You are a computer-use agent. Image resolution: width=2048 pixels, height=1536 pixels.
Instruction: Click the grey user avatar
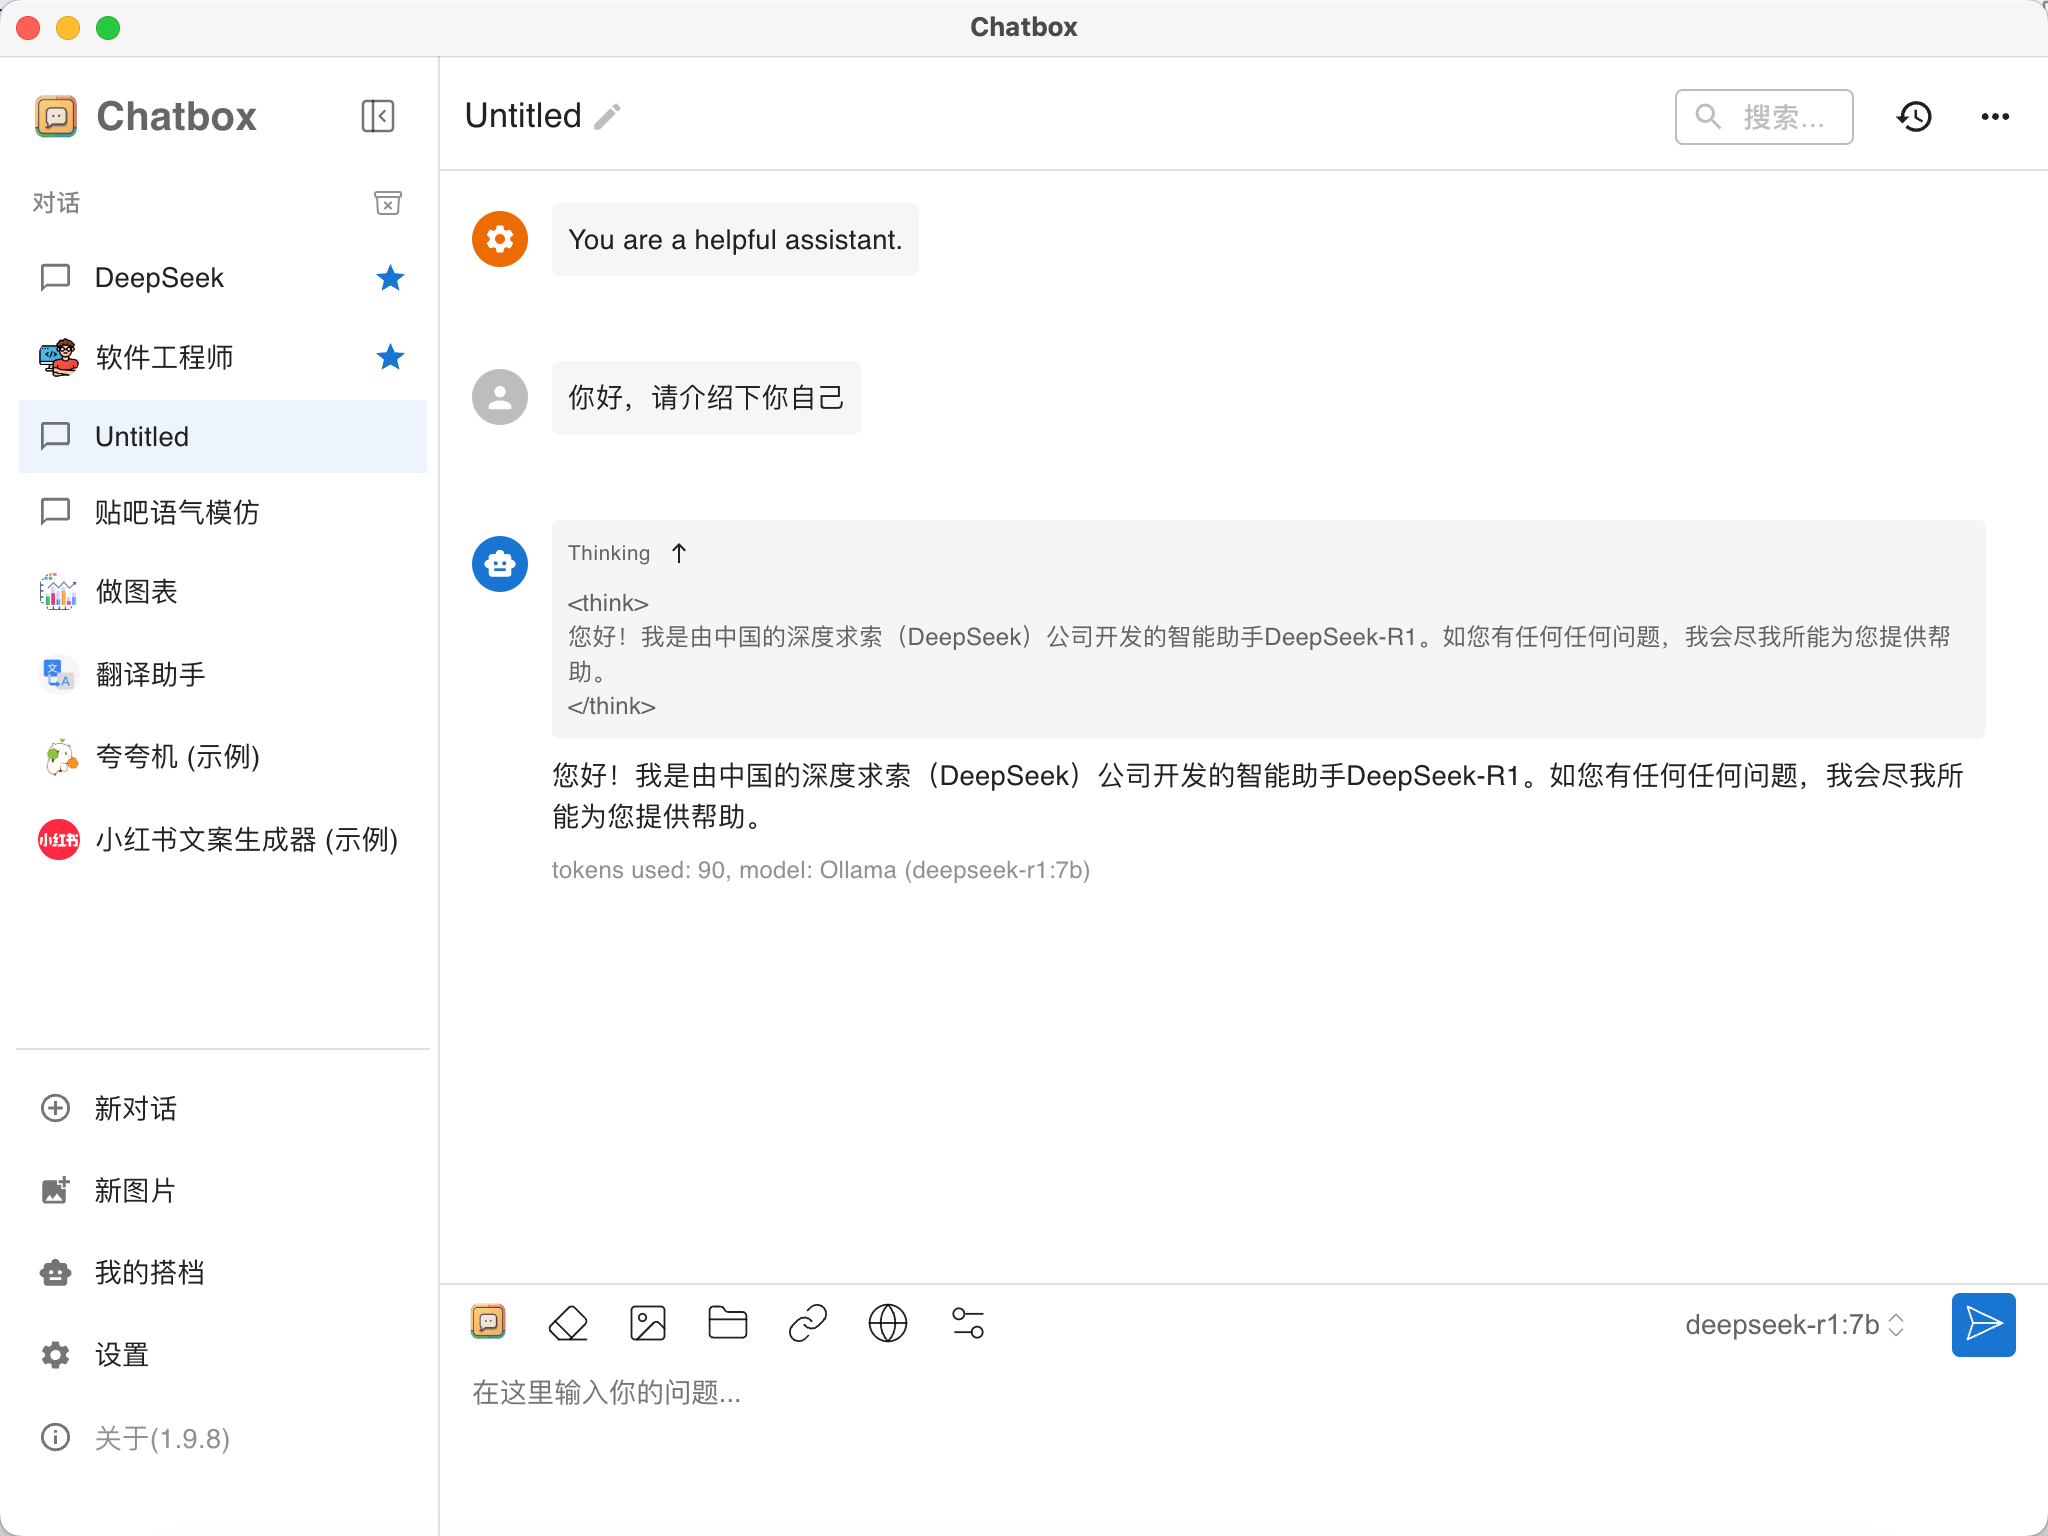(500, 397)
